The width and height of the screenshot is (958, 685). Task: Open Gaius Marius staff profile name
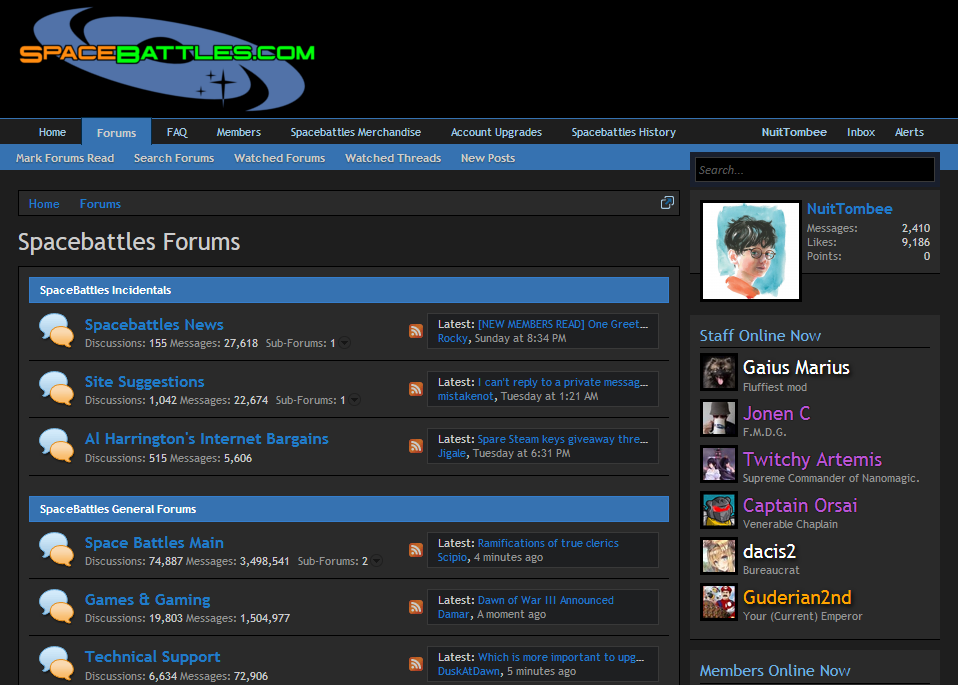pyautogui.click(x=796, y=367)
